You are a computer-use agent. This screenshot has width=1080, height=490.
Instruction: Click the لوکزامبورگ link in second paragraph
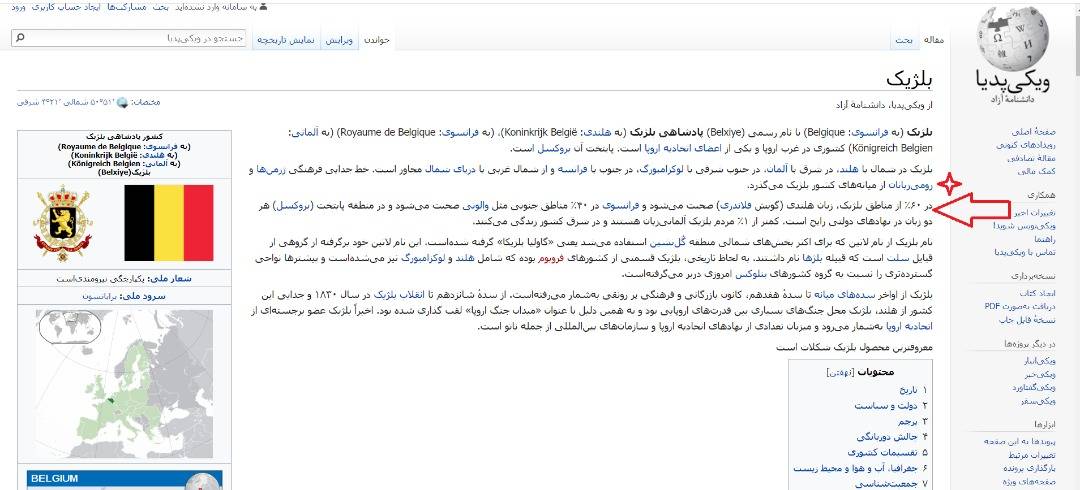point(661,169)
